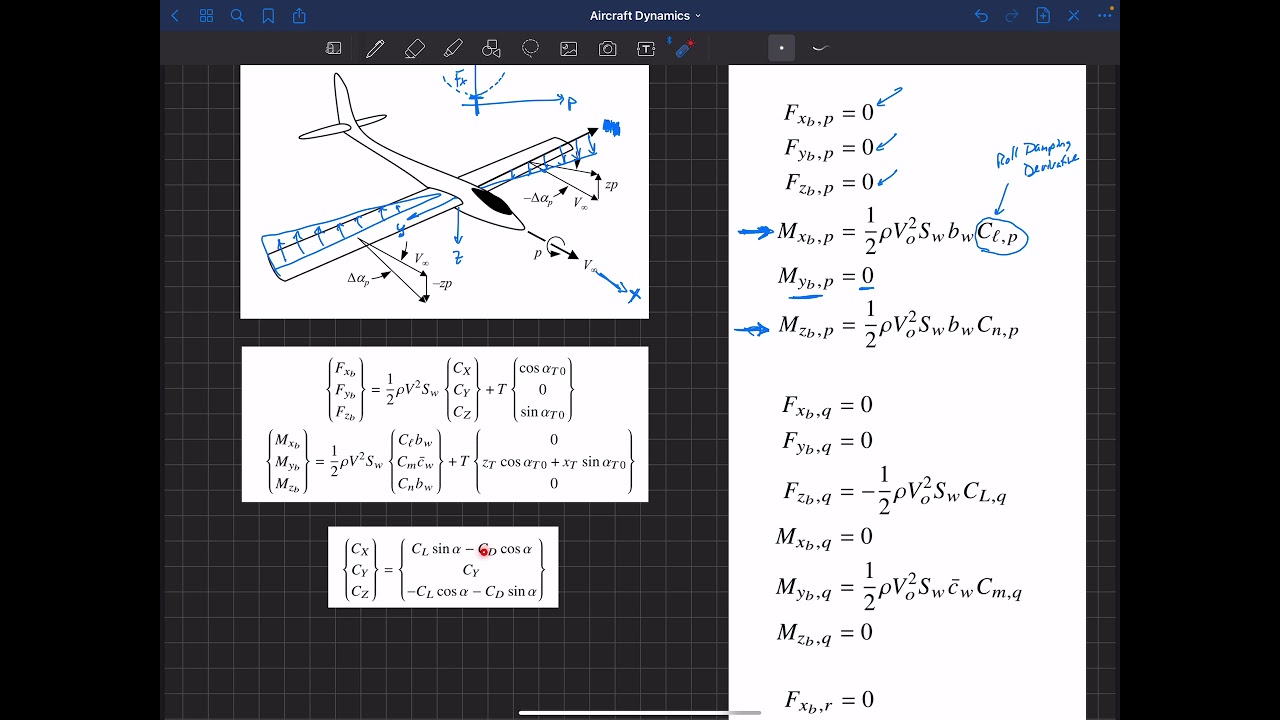Select the Shapes tool
Screen dimensions: 1280x720
click(491, 48)
